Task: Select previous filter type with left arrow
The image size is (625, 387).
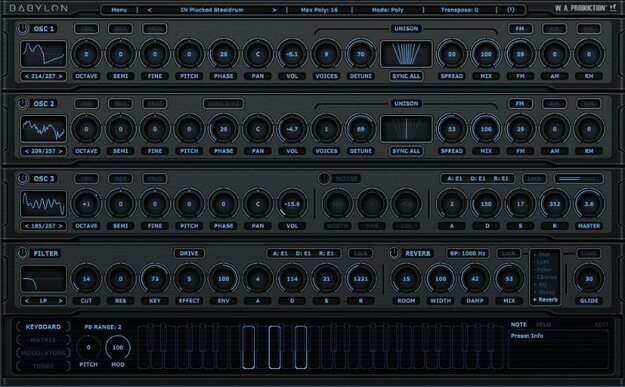Action: click(x=27, y=301)
